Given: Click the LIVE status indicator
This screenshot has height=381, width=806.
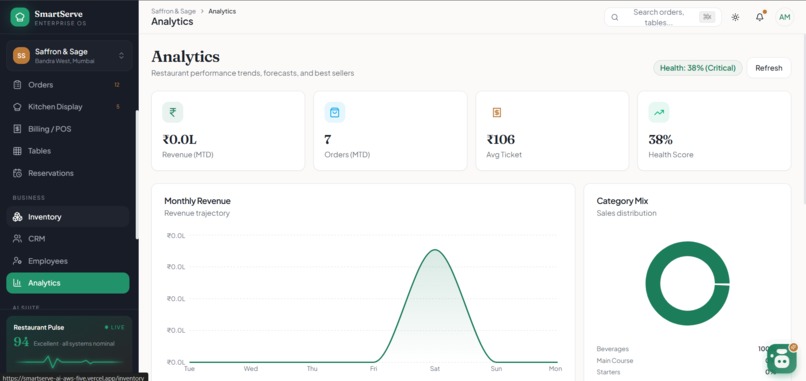Looking at the screenshot, I should click(x=115, y=328).
